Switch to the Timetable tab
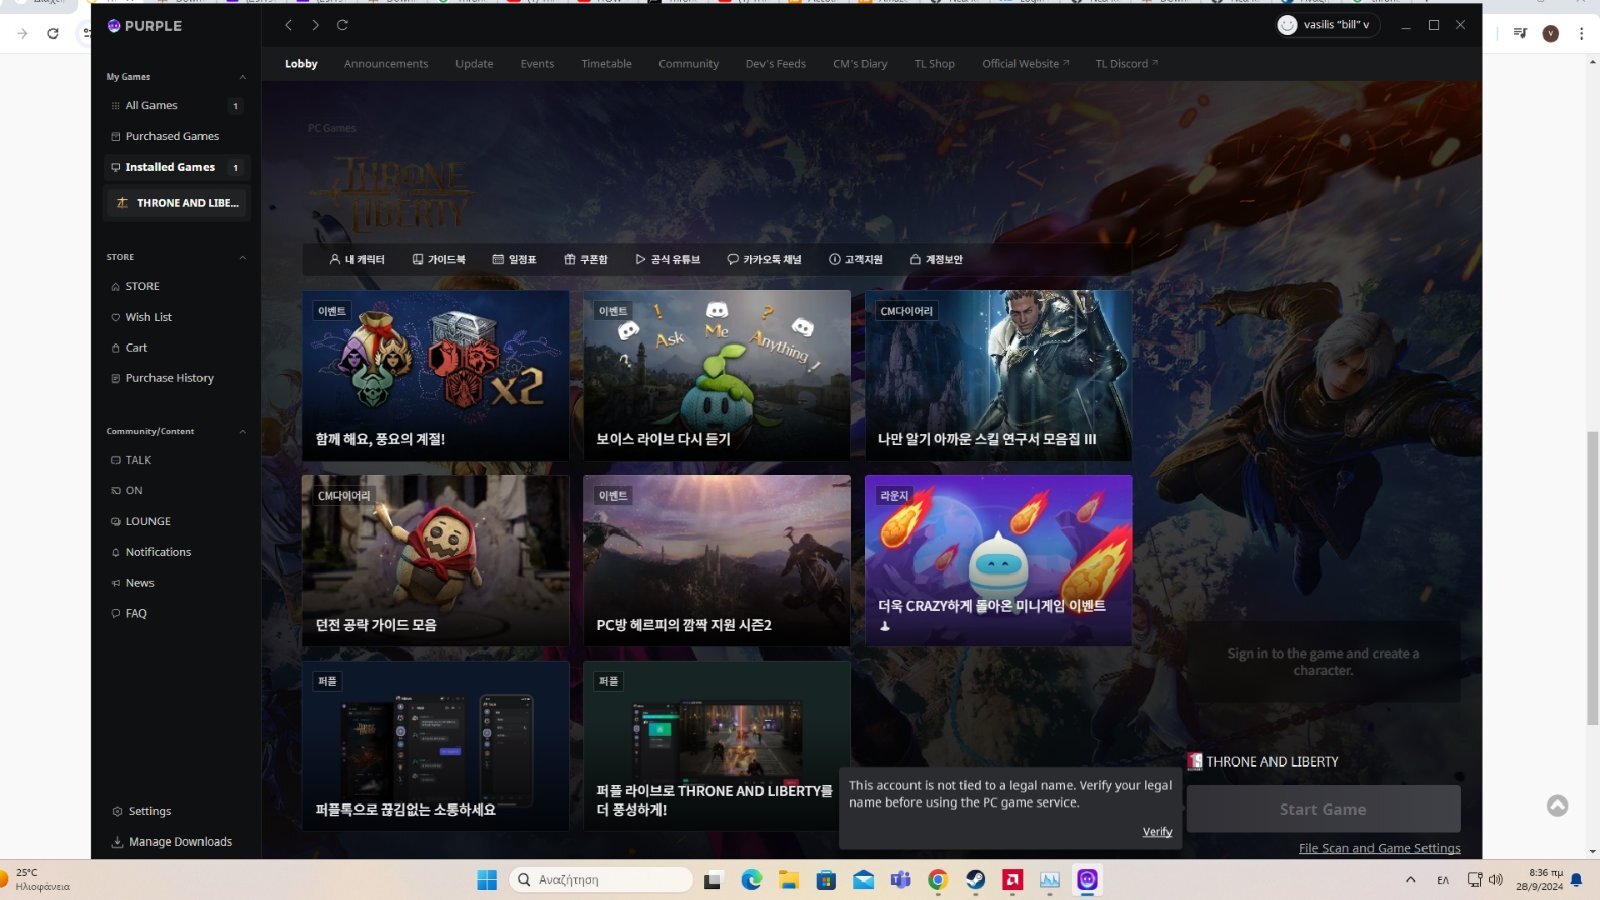 tap(606, 64)
